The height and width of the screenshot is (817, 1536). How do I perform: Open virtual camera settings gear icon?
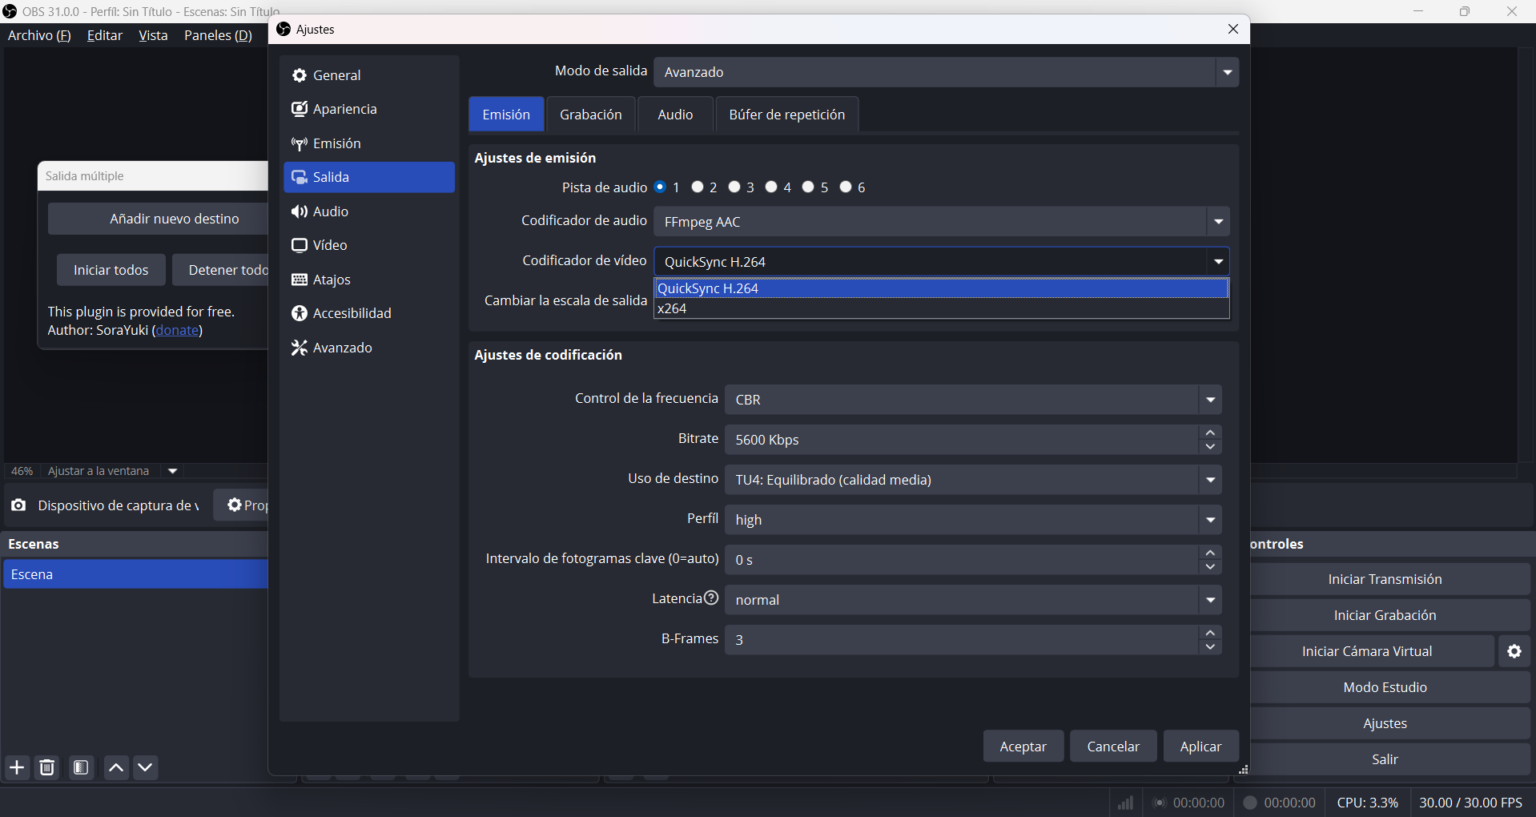point(1514,651)
